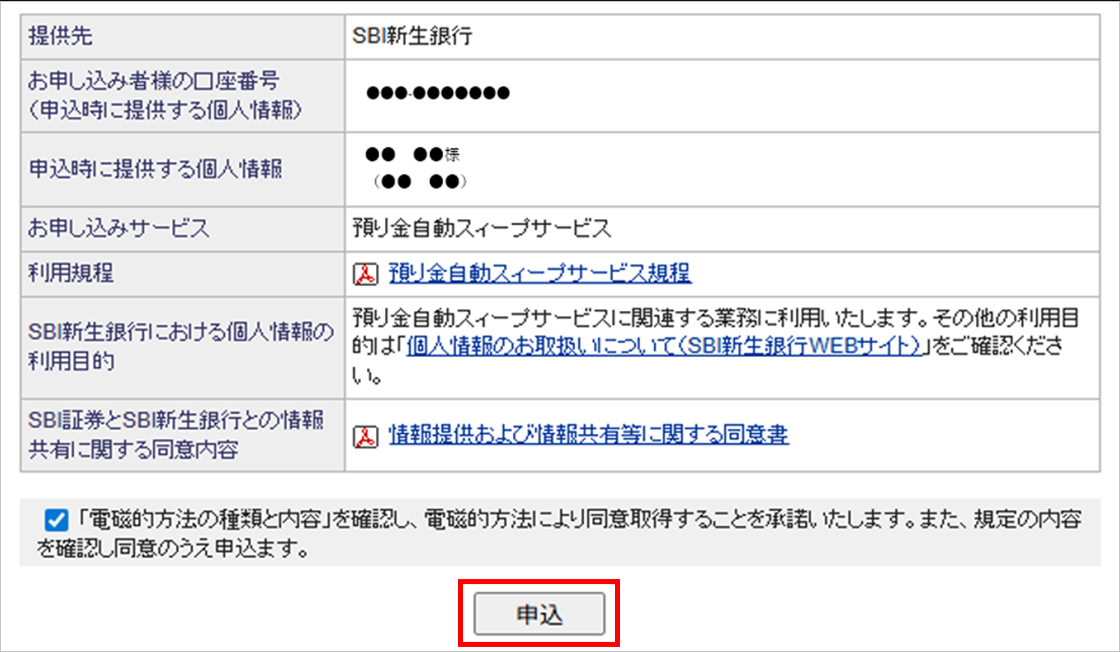The width and height of the screenshot is (1120, 652).
Task: Open 個人情報のお取扱いについて(SBI新生銀行WEBサイト) link
Action: (x=664, y=346)
